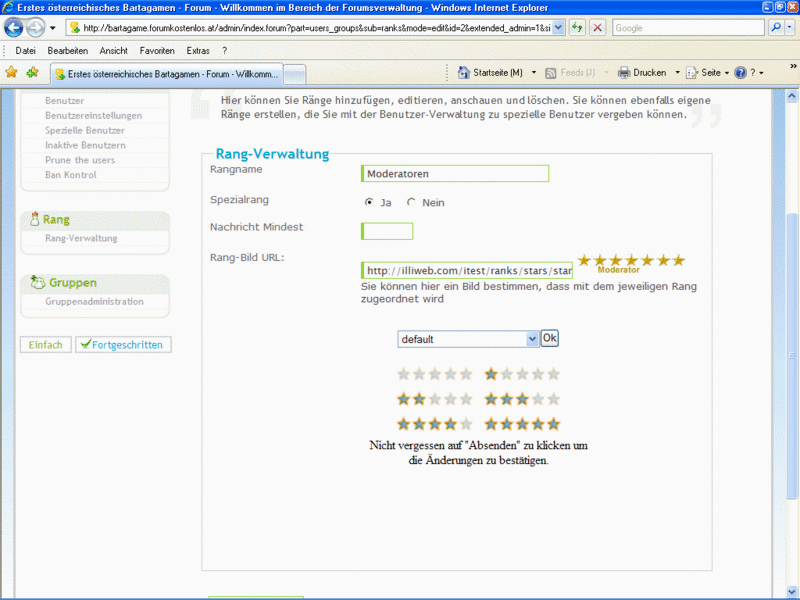Screen dimensions: 800x600
Task: Click the Internet Explorer title bar icon
Action: 8,7
